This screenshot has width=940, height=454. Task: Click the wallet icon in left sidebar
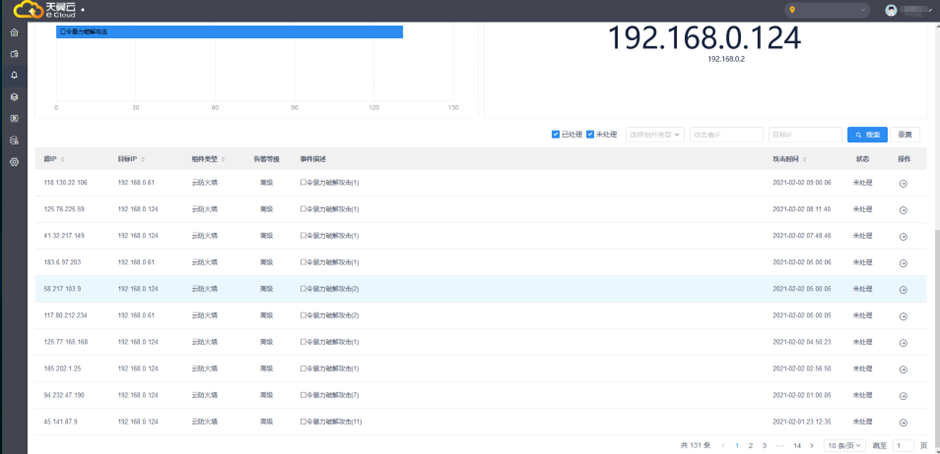coord(14,54)
